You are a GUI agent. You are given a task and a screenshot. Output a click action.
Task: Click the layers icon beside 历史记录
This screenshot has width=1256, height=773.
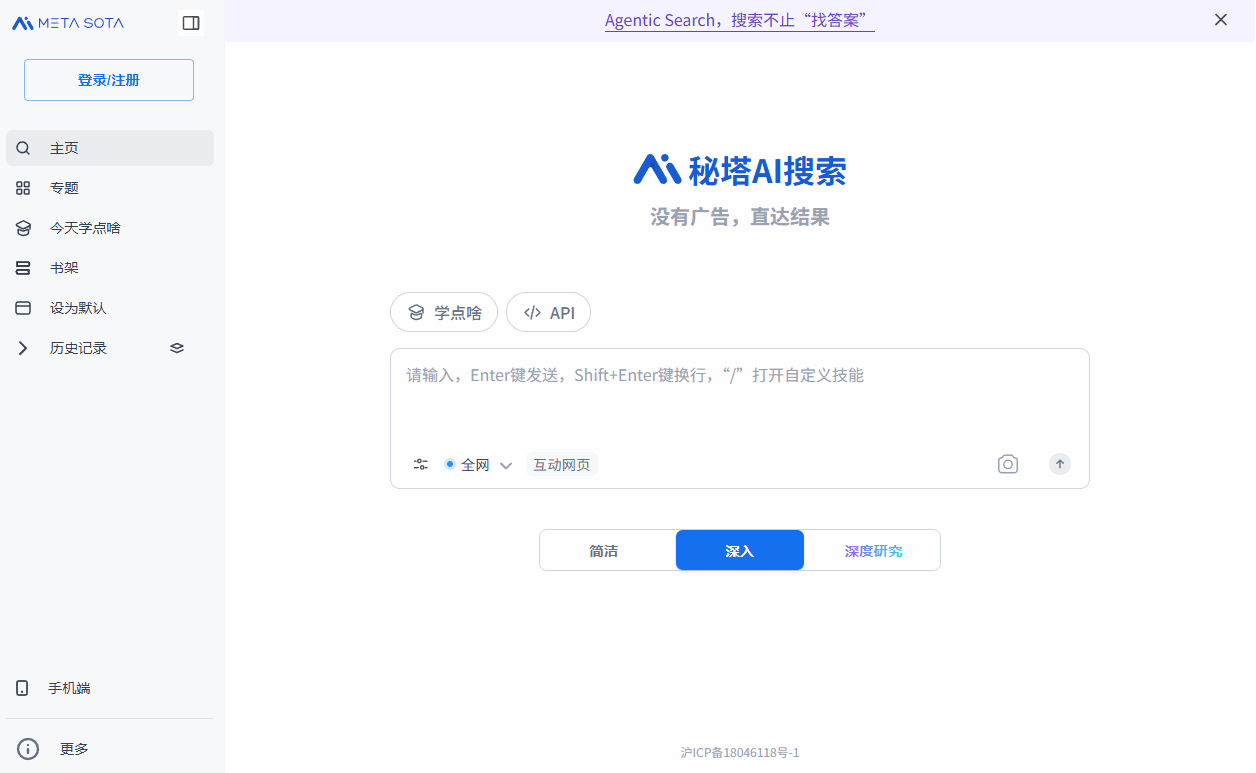177,348
